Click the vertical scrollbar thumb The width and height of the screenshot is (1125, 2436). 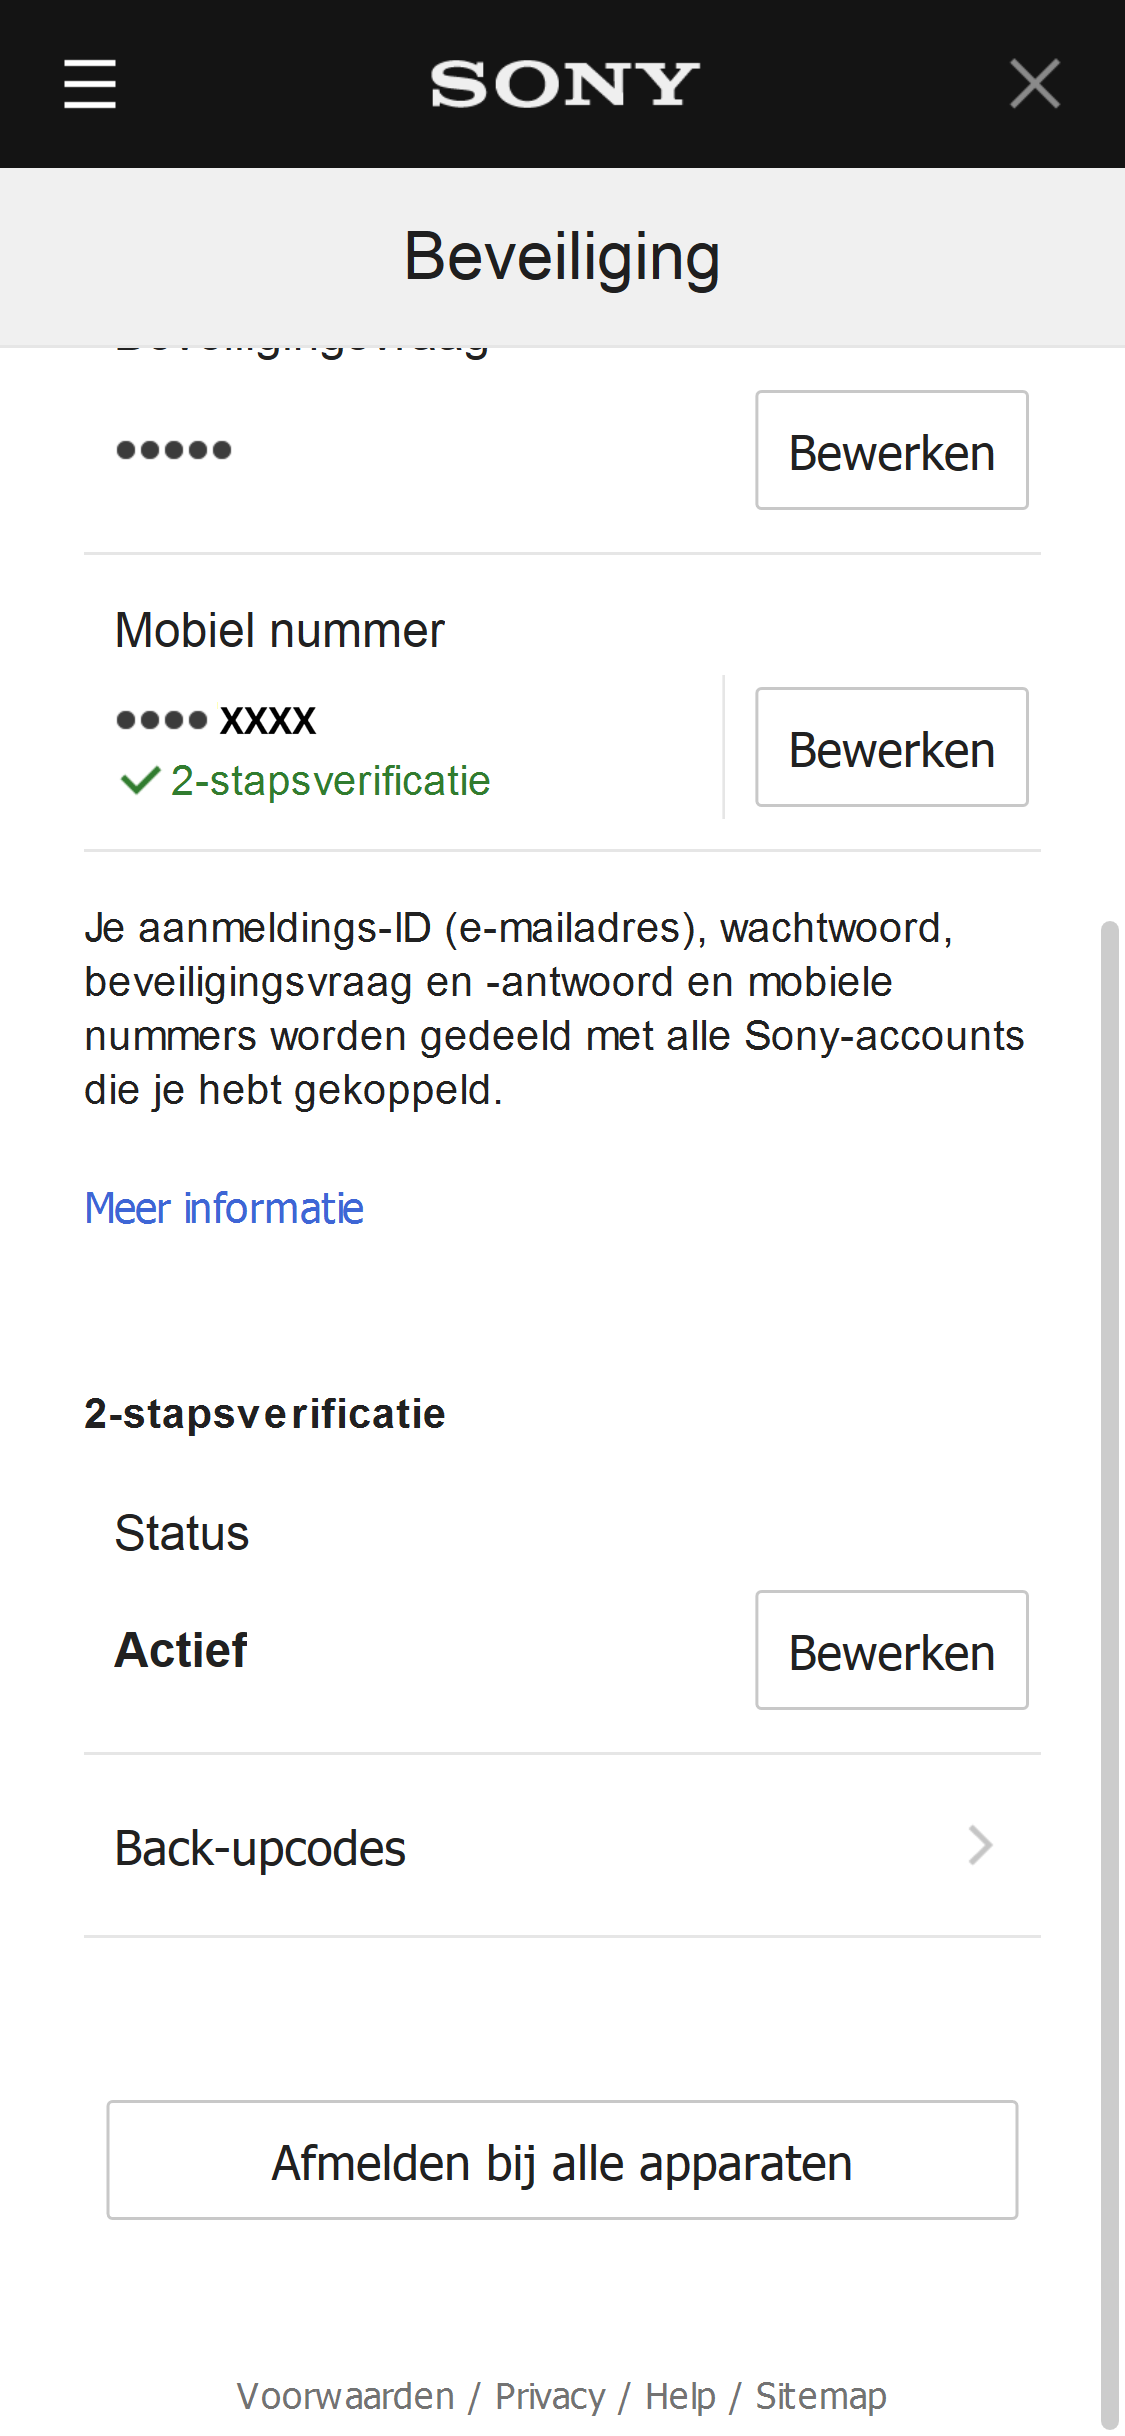(x=1109, y=1670)
